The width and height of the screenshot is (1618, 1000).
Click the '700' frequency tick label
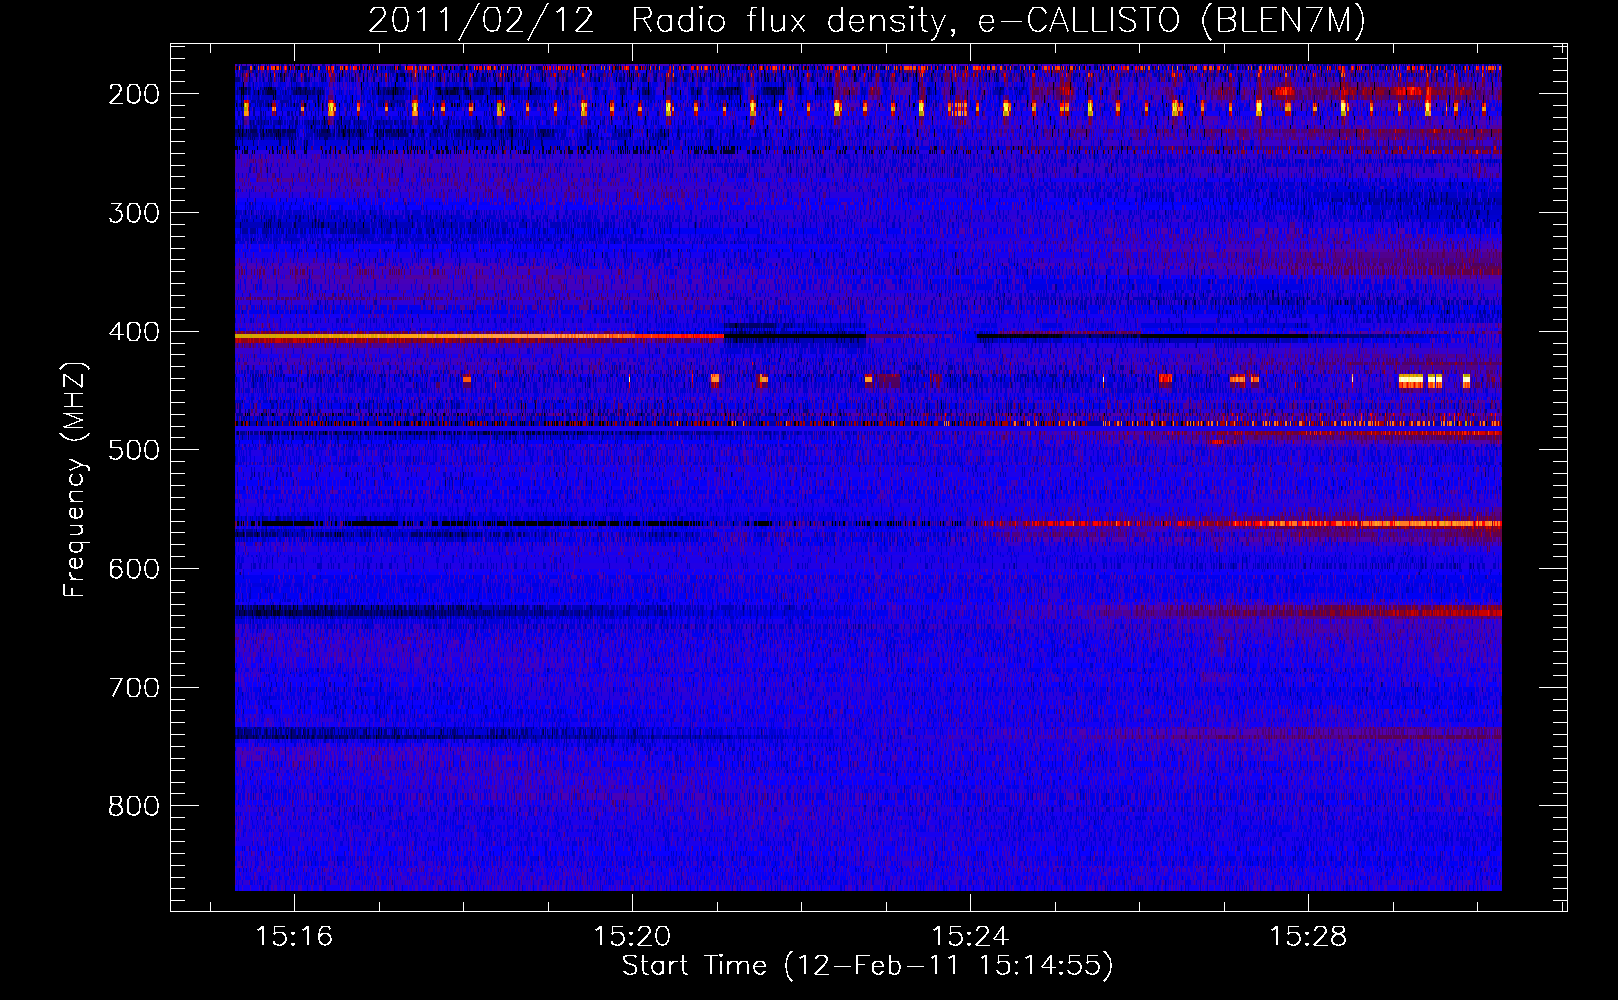point(134,688)
